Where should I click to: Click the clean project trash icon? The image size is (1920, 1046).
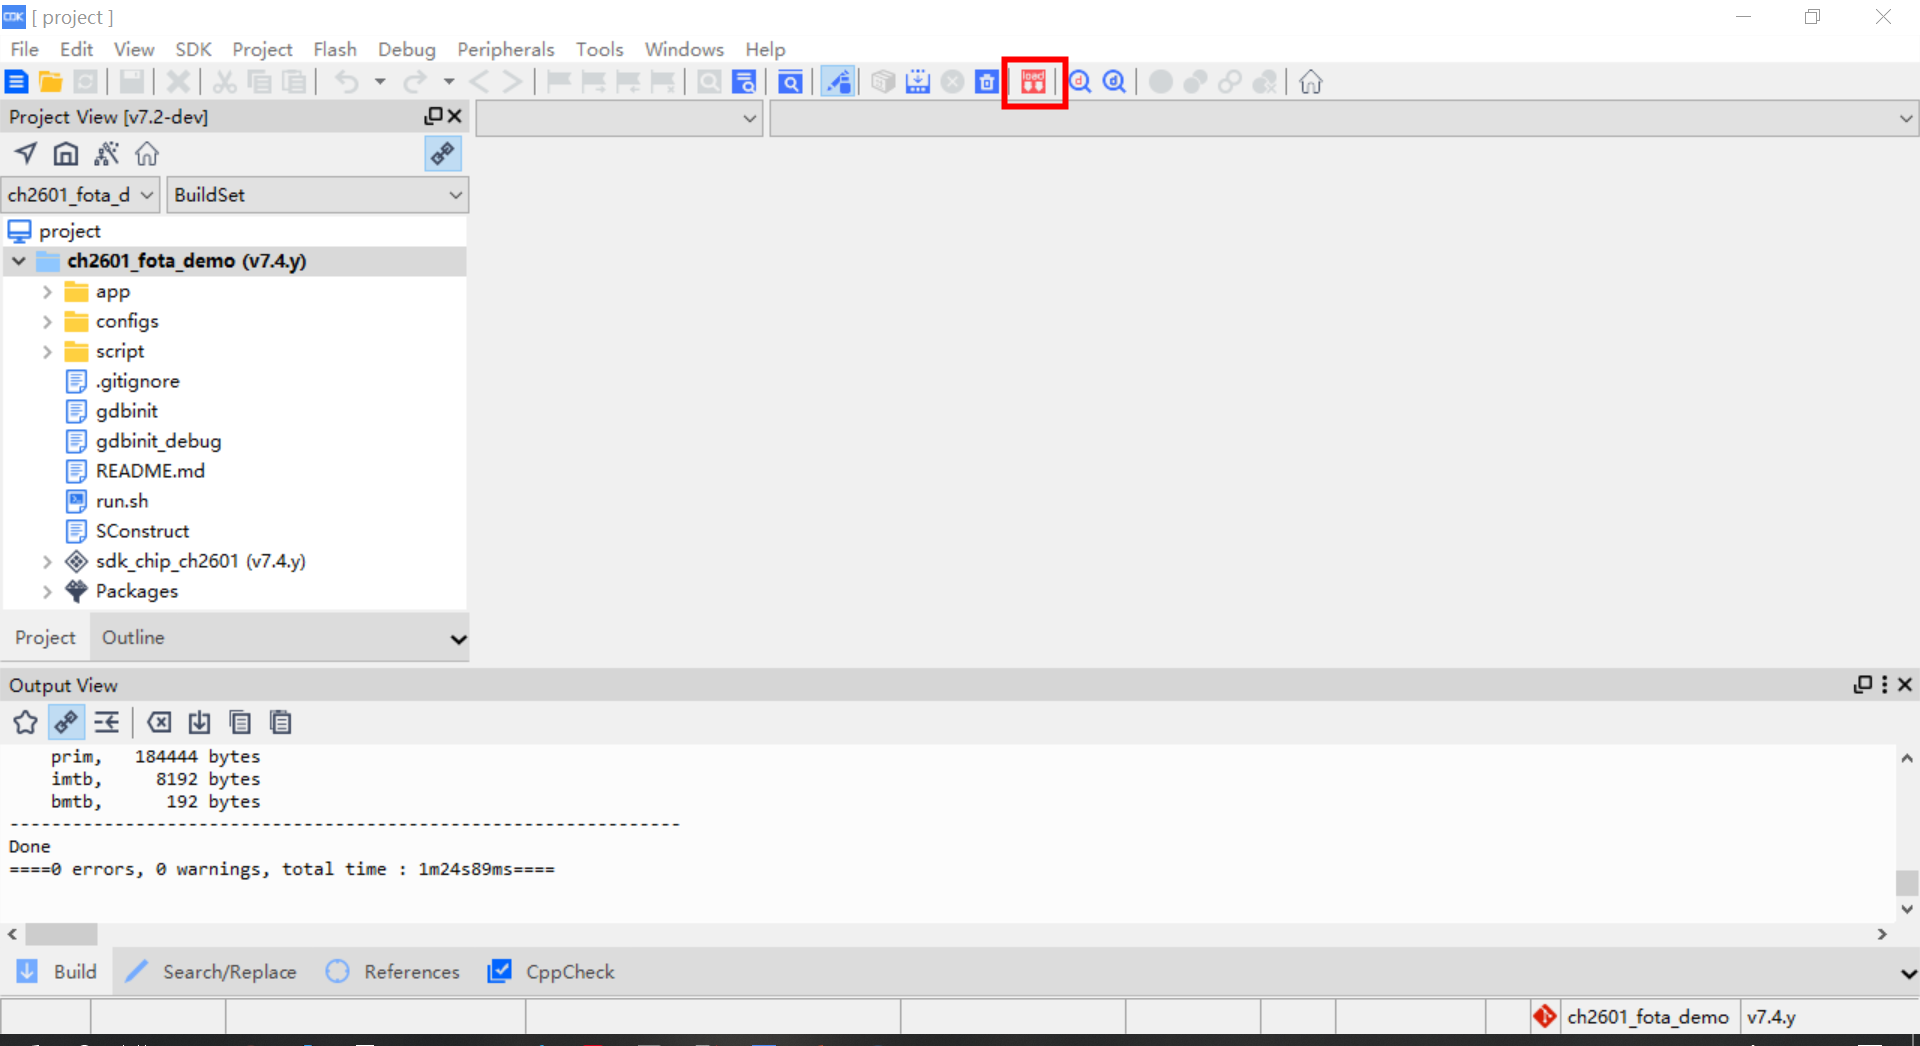(987, 82)
